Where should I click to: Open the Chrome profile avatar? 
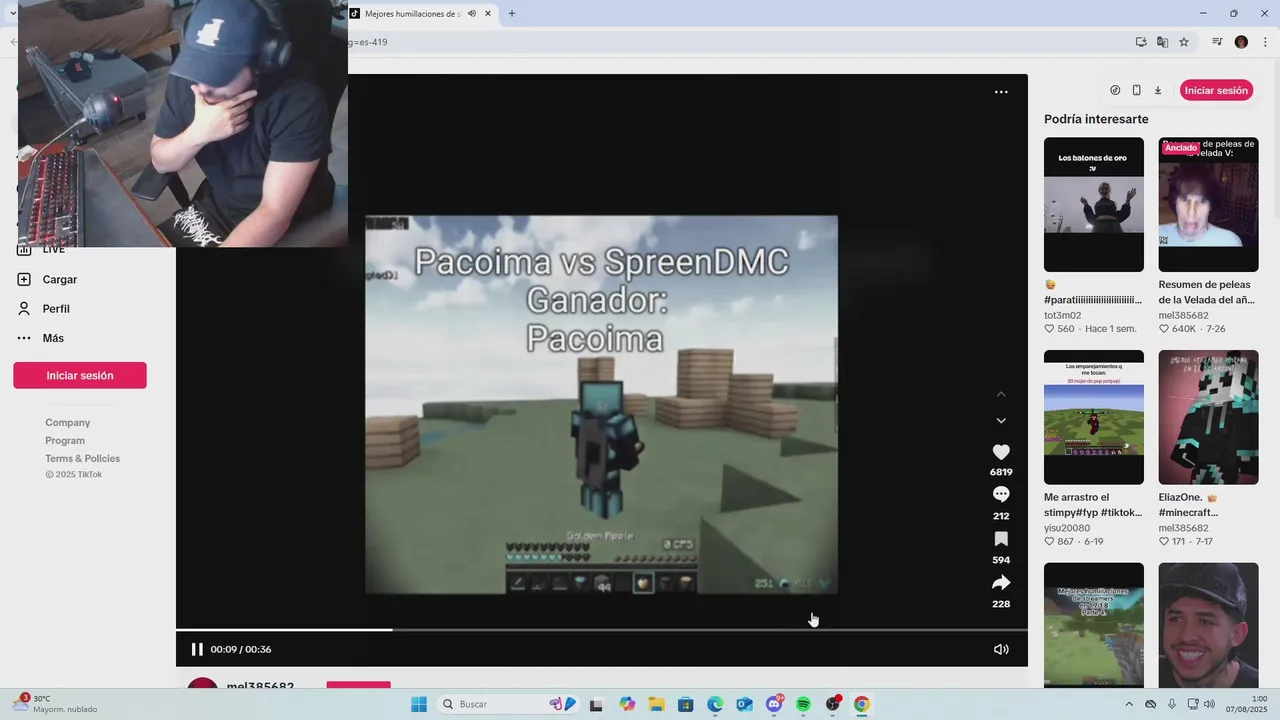pyautogui.click(x=1241, y=42)
